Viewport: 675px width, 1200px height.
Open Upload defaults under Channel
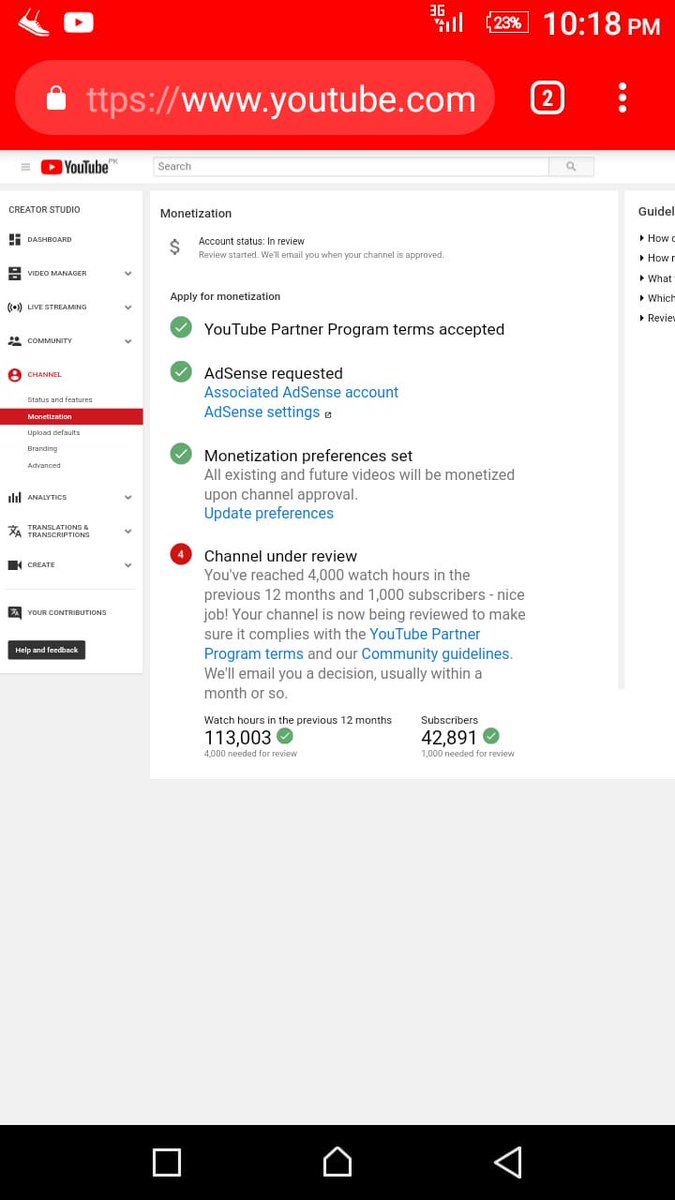click(54, 433)
